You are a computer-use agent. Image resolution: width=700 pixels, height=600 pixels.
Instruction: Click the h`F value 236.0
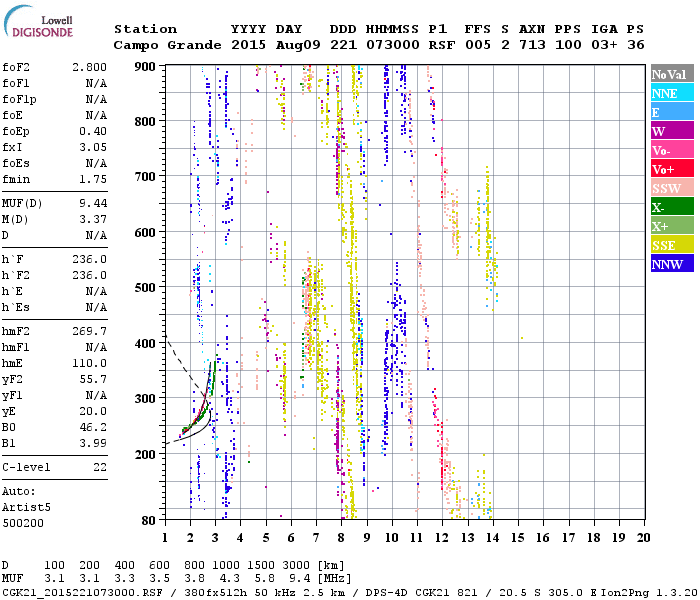(x=89, y=259)
